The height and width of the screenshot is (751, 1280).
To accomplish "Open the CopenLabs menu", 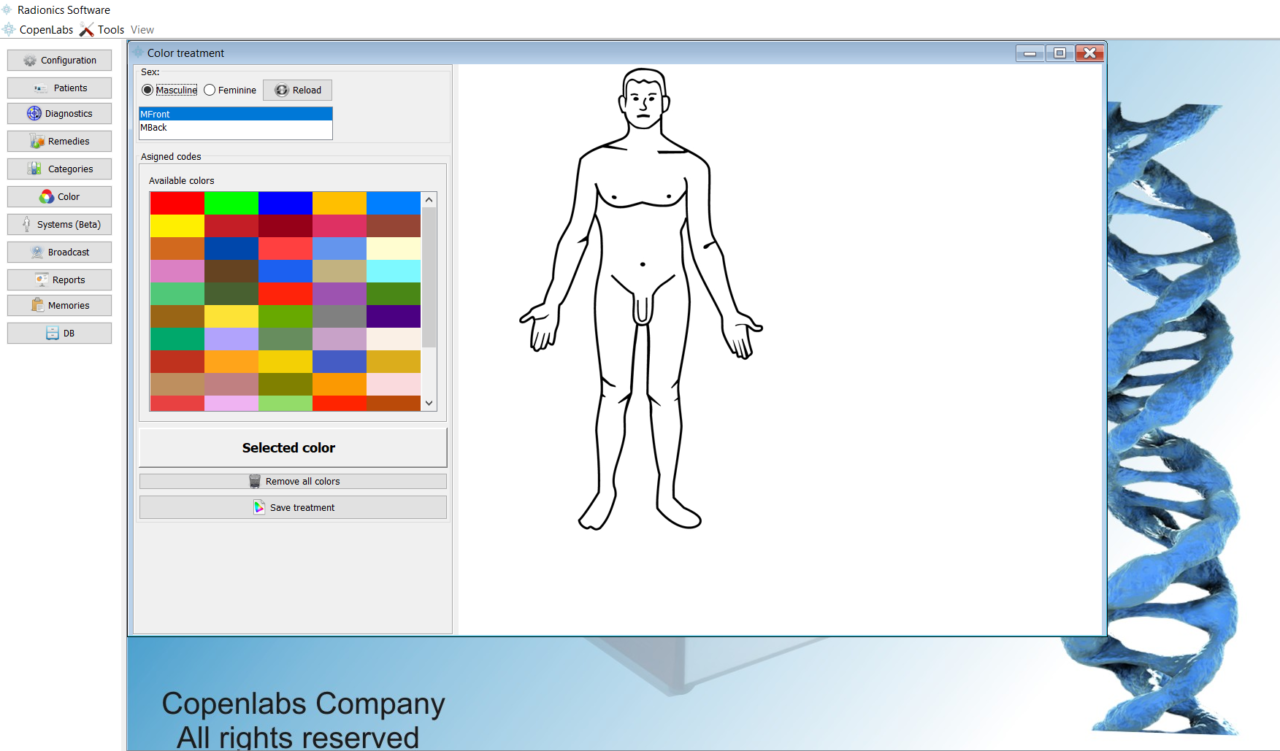I will (x=45, y=30).
